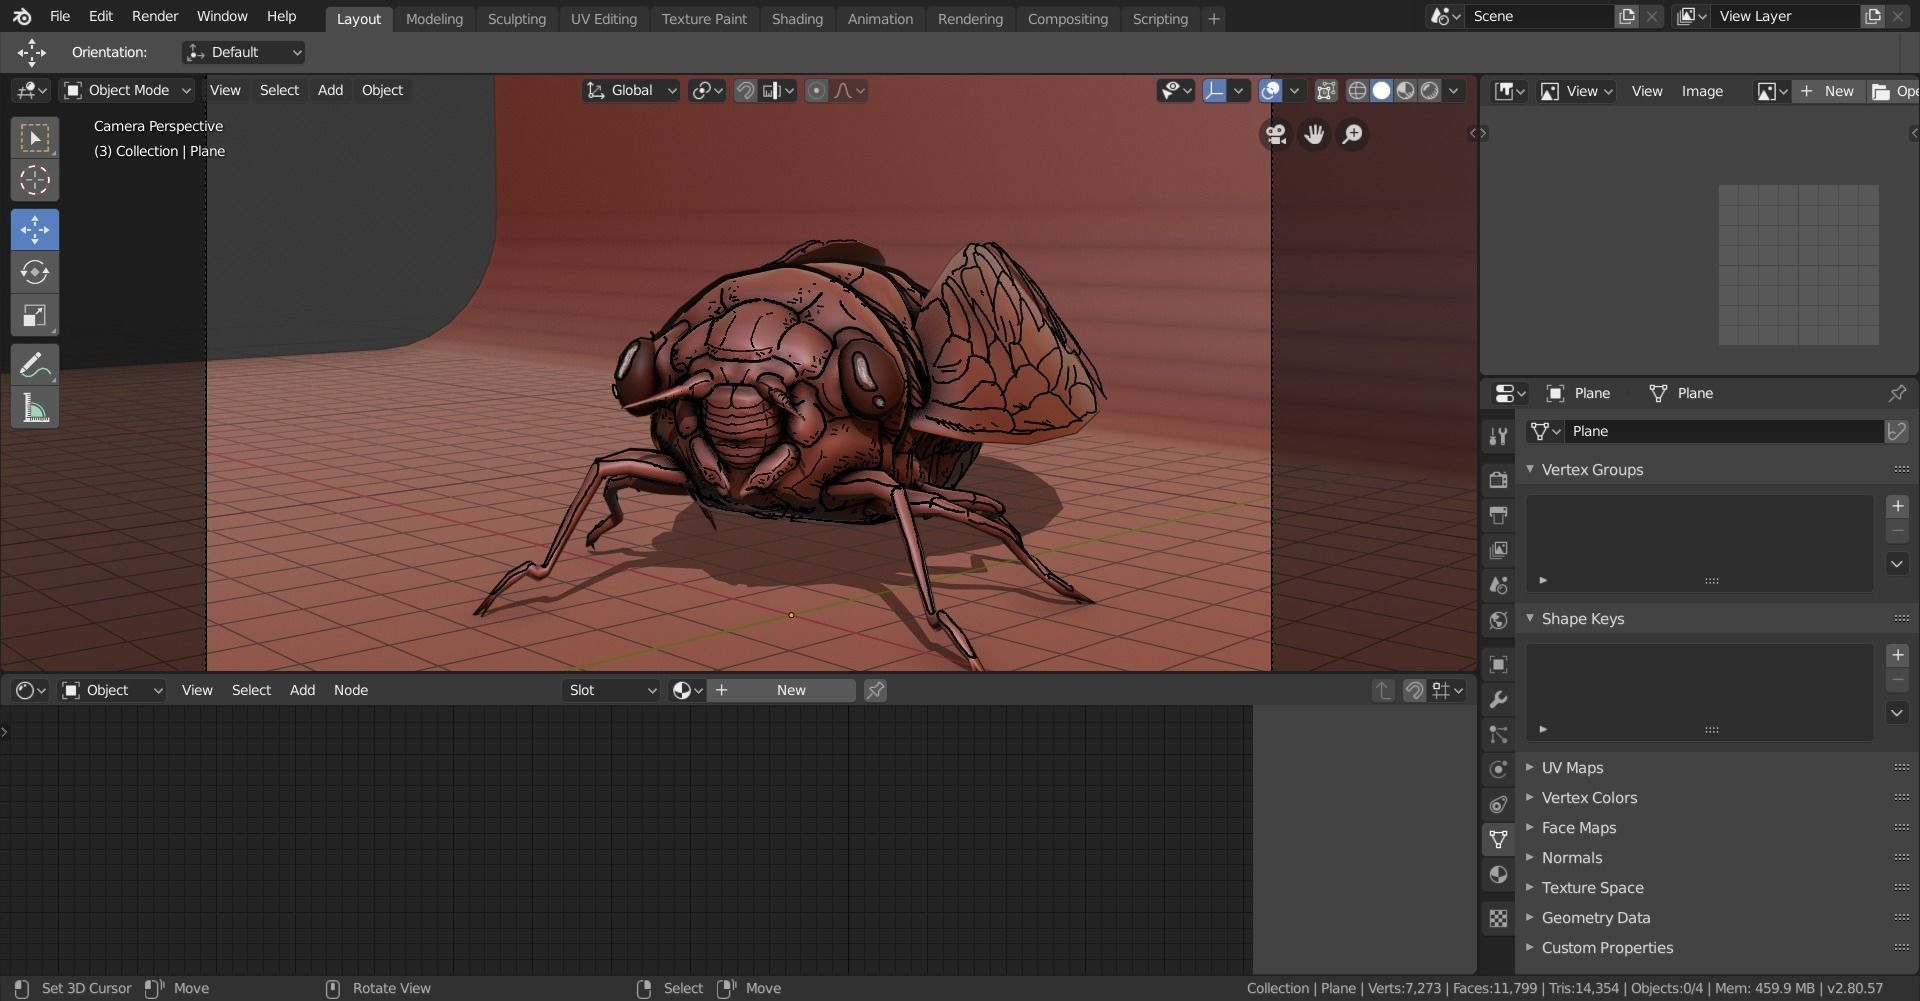Open shader type Object dropdown

(111, 690)
